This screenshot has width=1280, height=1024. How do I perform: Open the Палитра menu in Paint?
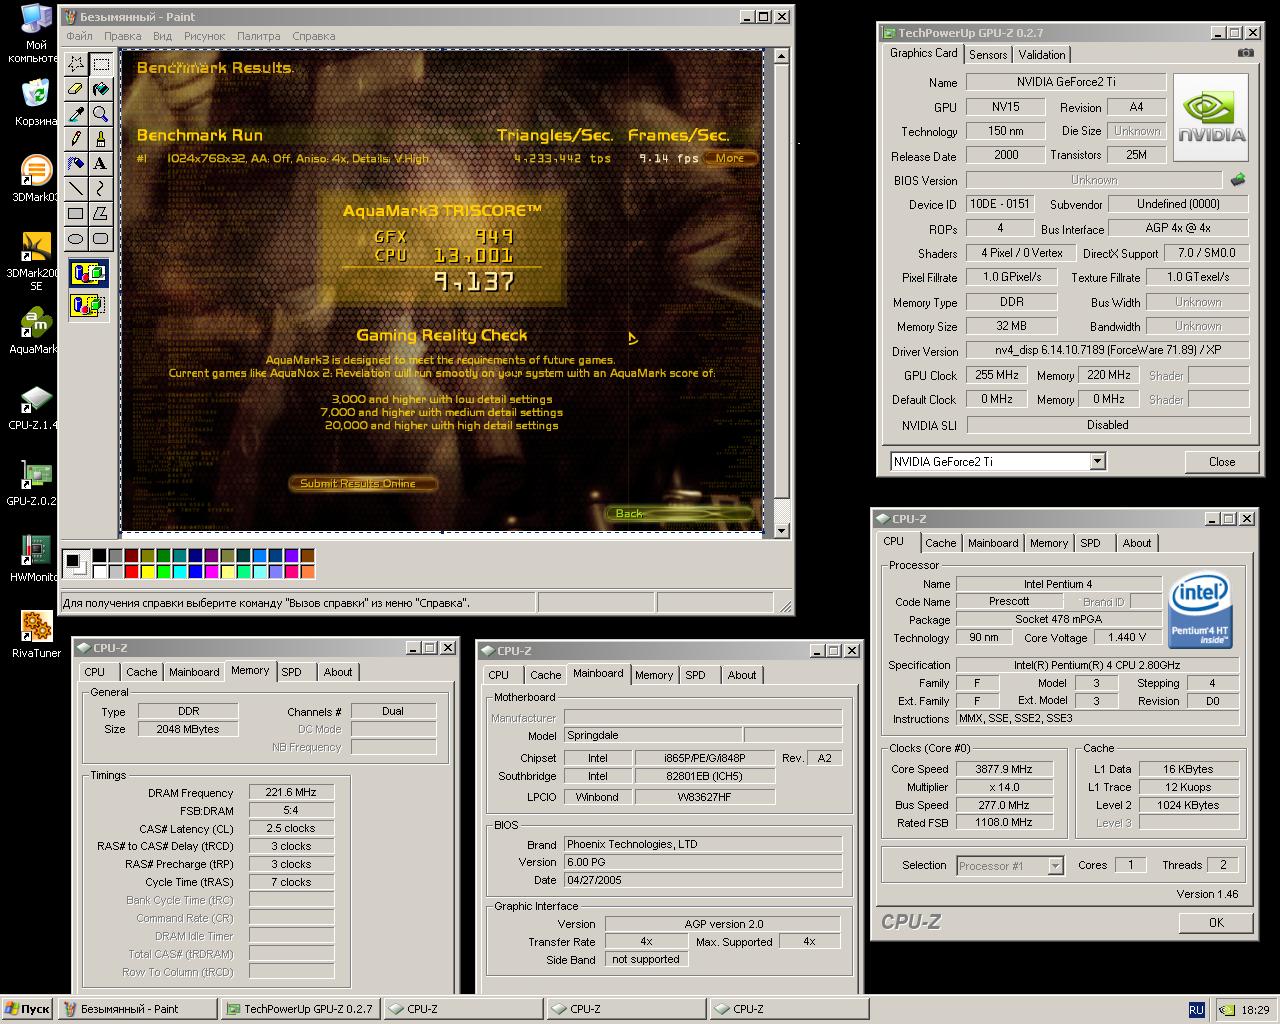259,36
